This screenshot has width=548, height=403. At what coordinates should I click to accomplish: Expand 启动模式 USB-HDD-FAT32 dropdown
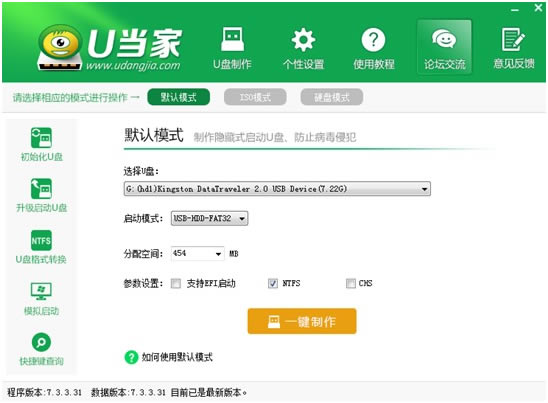pyautogui.click(x=209, y=218)
